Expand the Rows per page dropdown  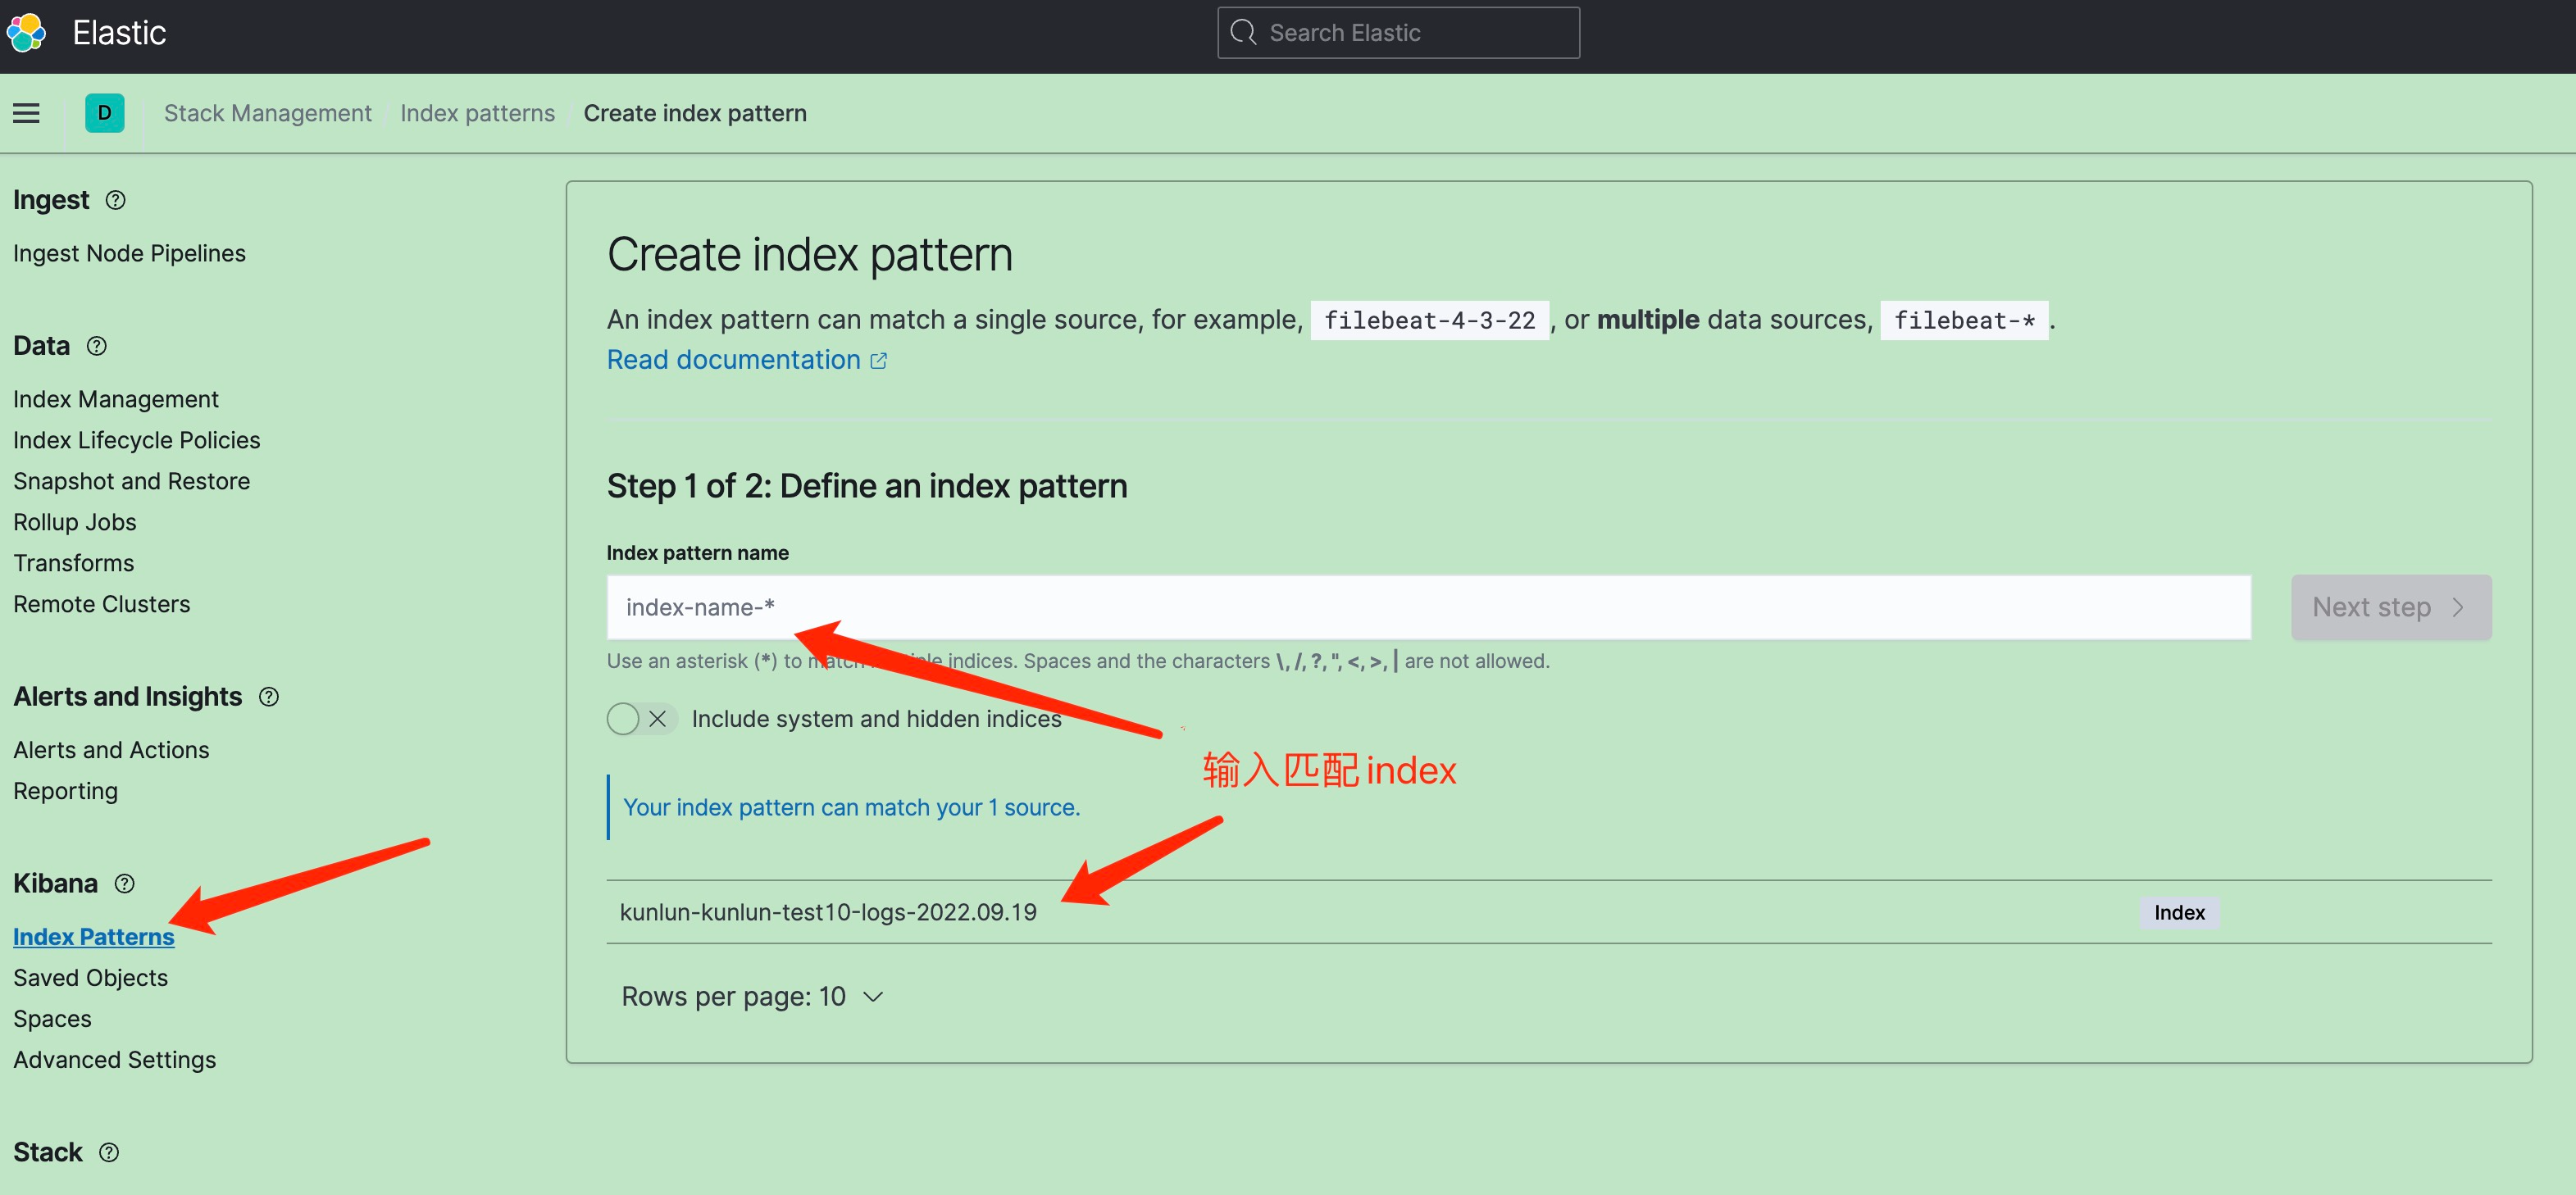tap(752, 996)
